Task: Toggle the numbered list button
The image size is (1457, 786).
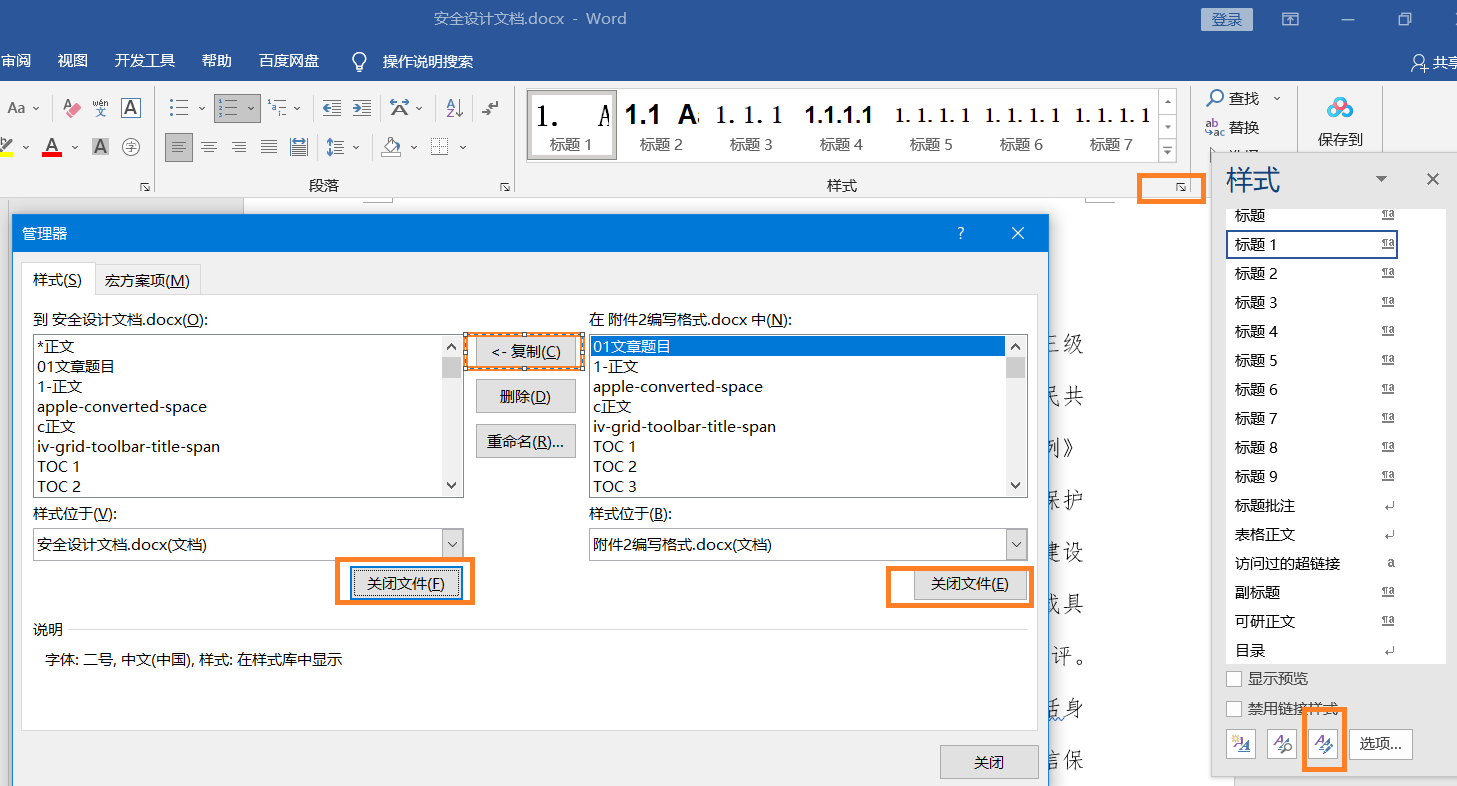Action: (228, 107)
